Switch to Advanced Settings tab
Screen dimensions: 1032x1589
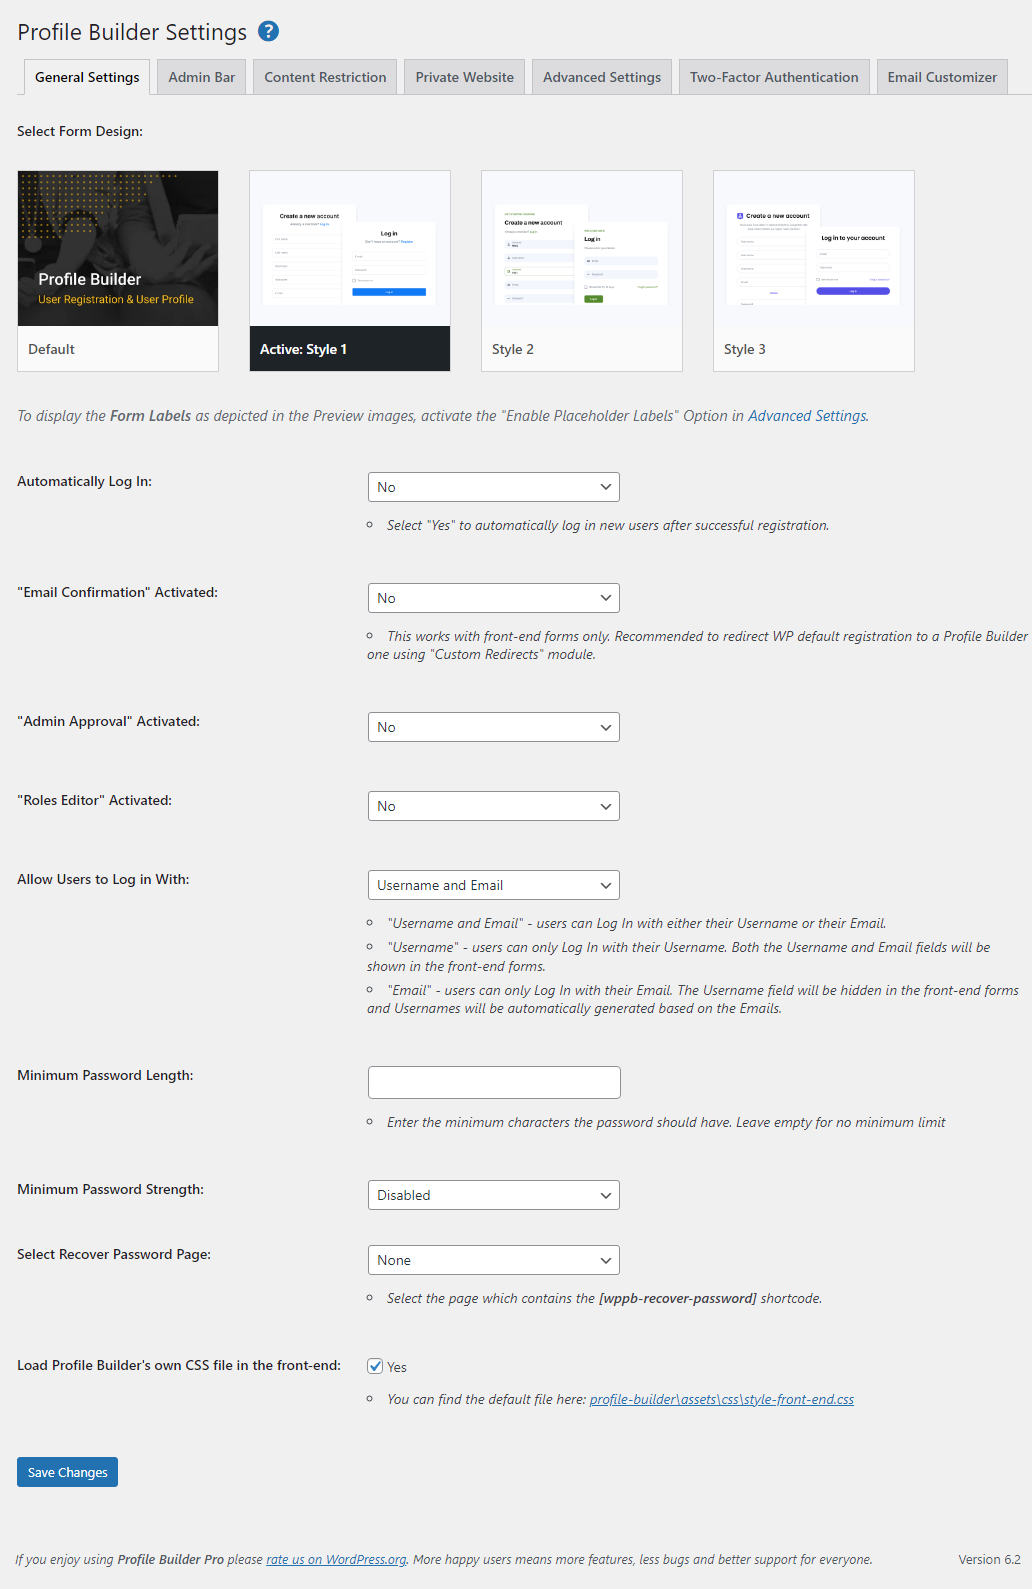click(602, 77)
